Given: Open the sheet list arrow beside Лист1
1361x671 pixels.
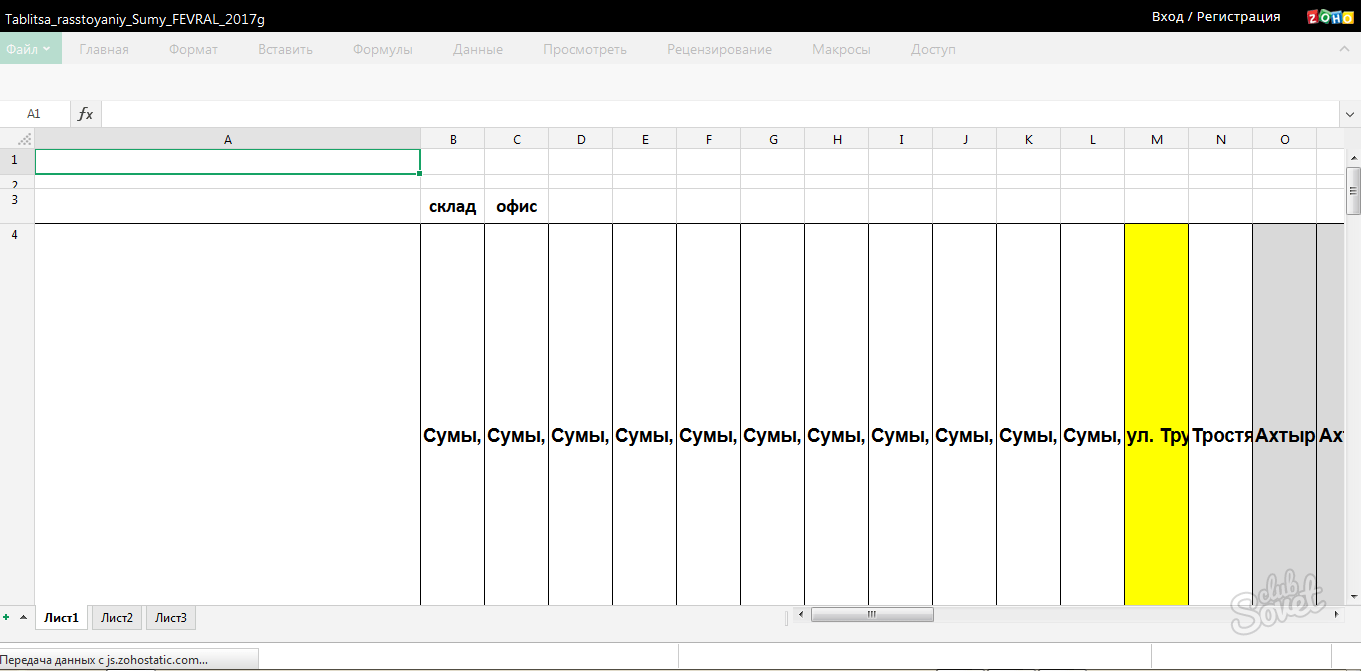Looking at the screenshot, I should click(23, 617).
